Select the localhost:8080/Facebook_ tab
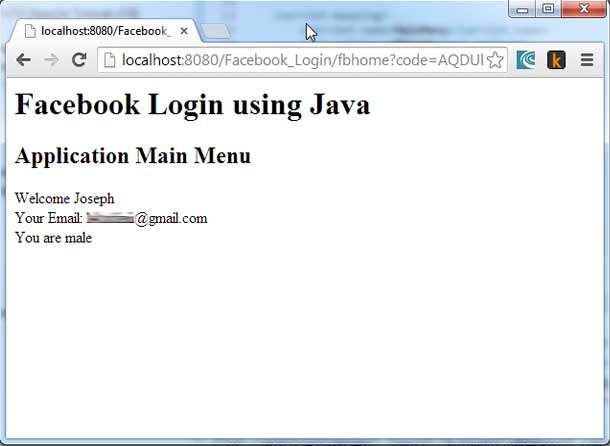This screenshot has width=610, height=446. (x=105, y=31)
